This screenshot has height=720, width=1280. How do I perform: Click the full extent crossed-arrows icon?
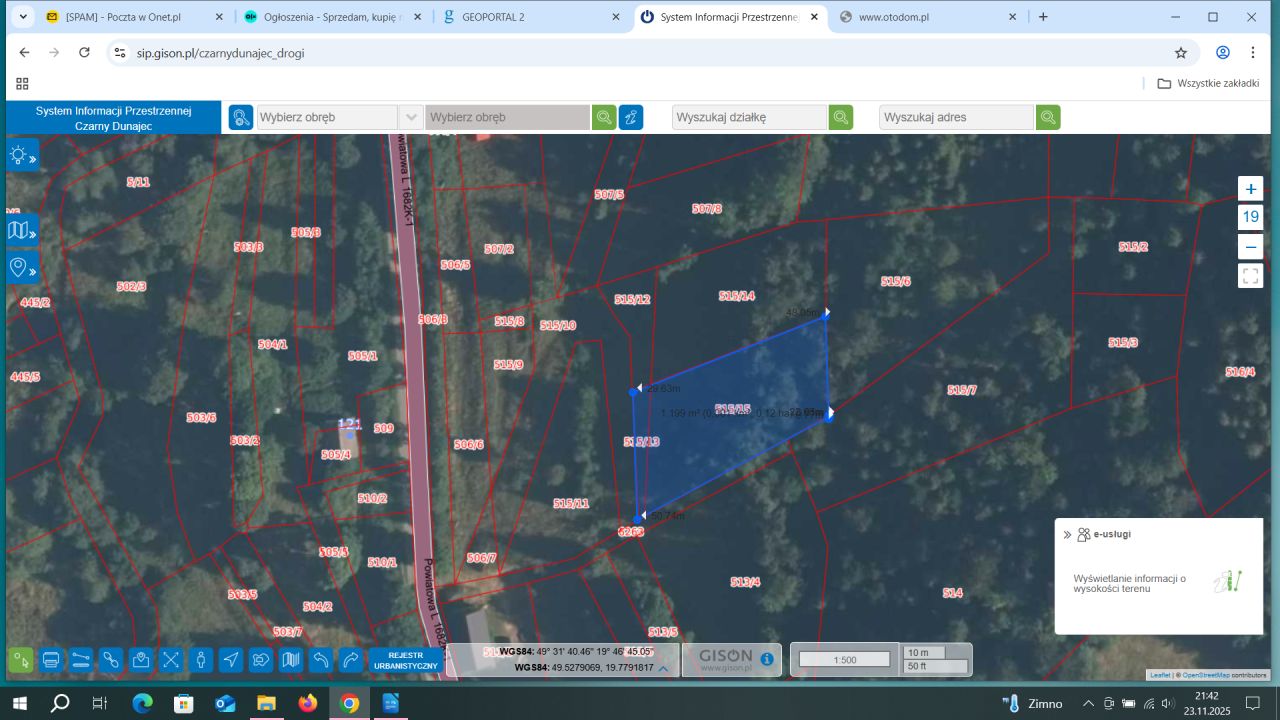point(171,660)
